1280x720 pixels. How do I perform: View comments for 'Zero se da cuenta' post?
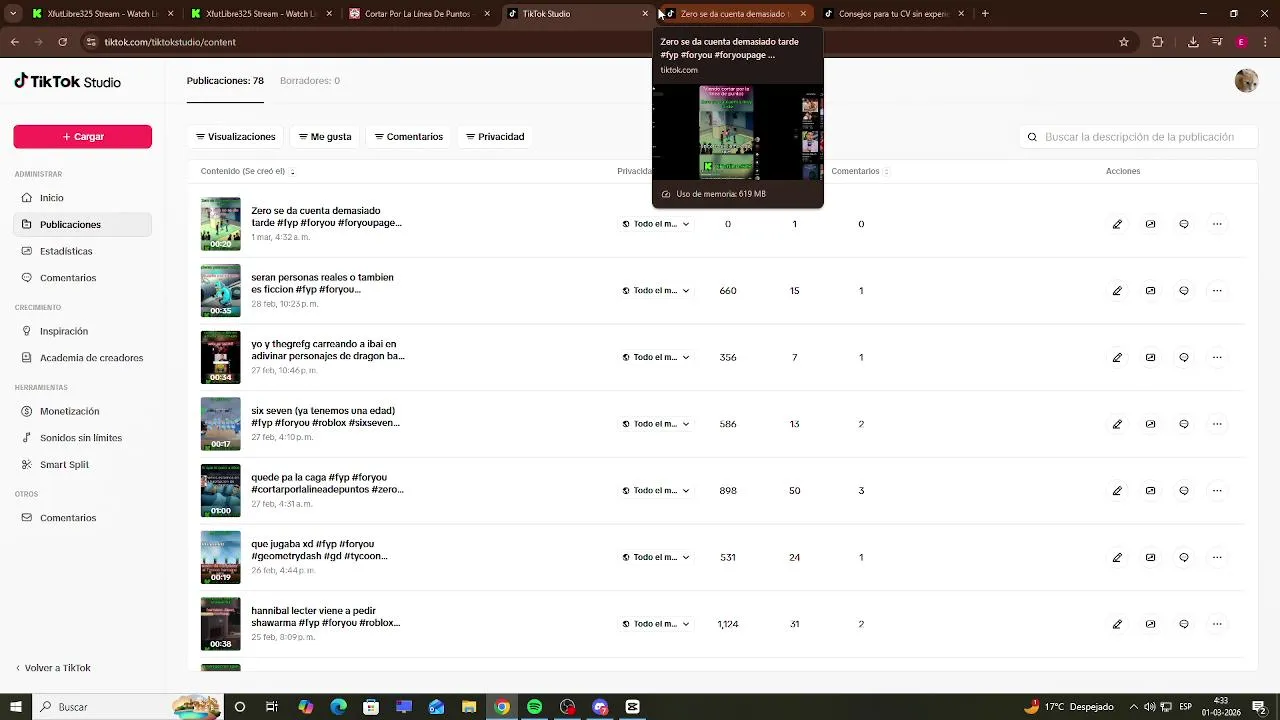point(1184,224)
